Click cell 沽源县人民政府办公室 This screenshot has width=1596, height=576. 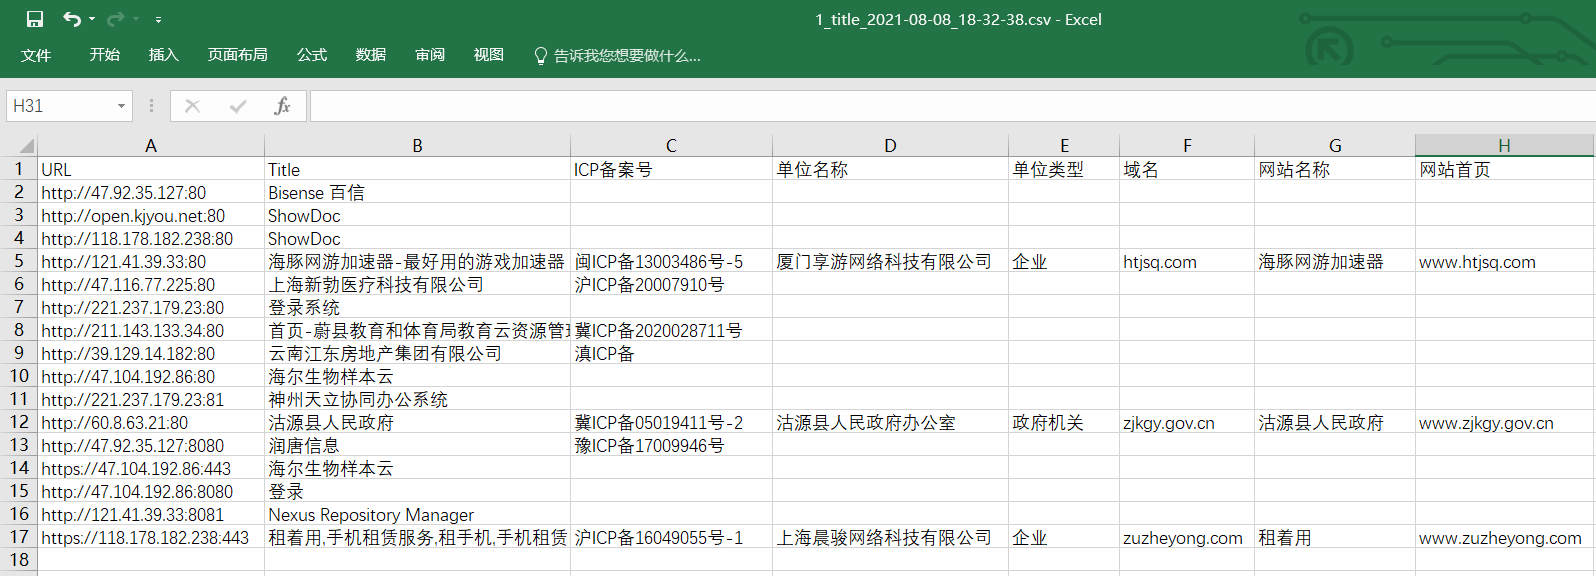pyautogui.click(x=890, y=422)
